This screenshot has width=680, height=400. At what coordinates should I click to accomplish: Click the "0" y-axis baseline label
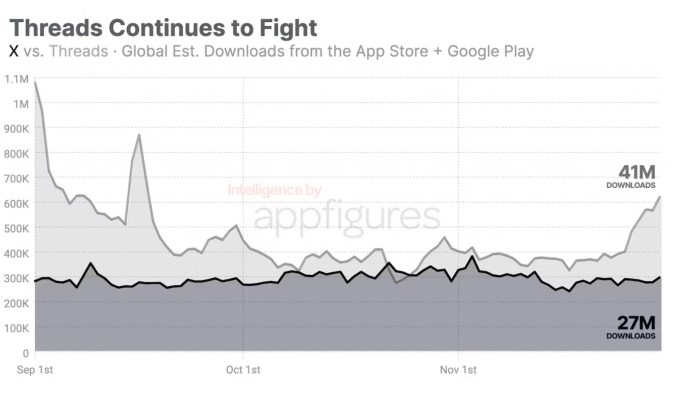(24, 353)
